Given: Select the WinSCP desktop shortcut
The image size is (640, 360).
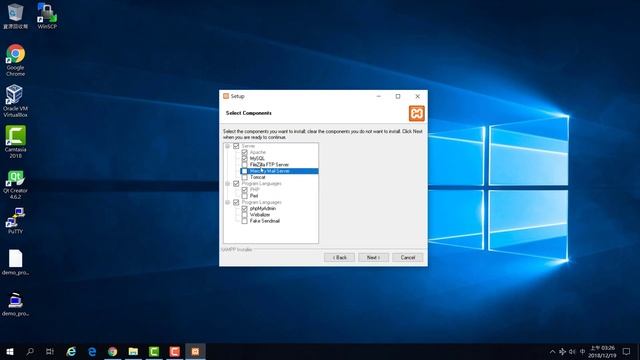Looking at the screenshot, I should (x=47, y=16).
